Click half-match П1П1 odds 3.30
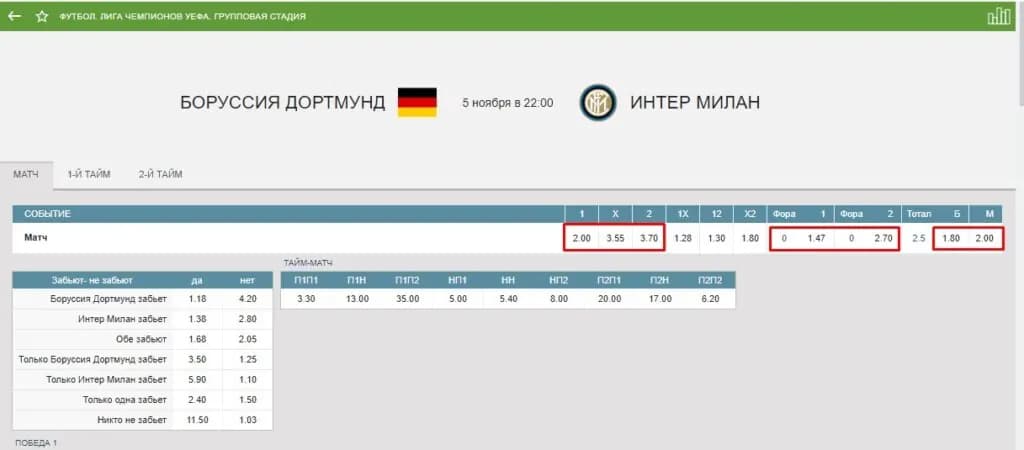1024x450 pixels. [x=306, y=299]
